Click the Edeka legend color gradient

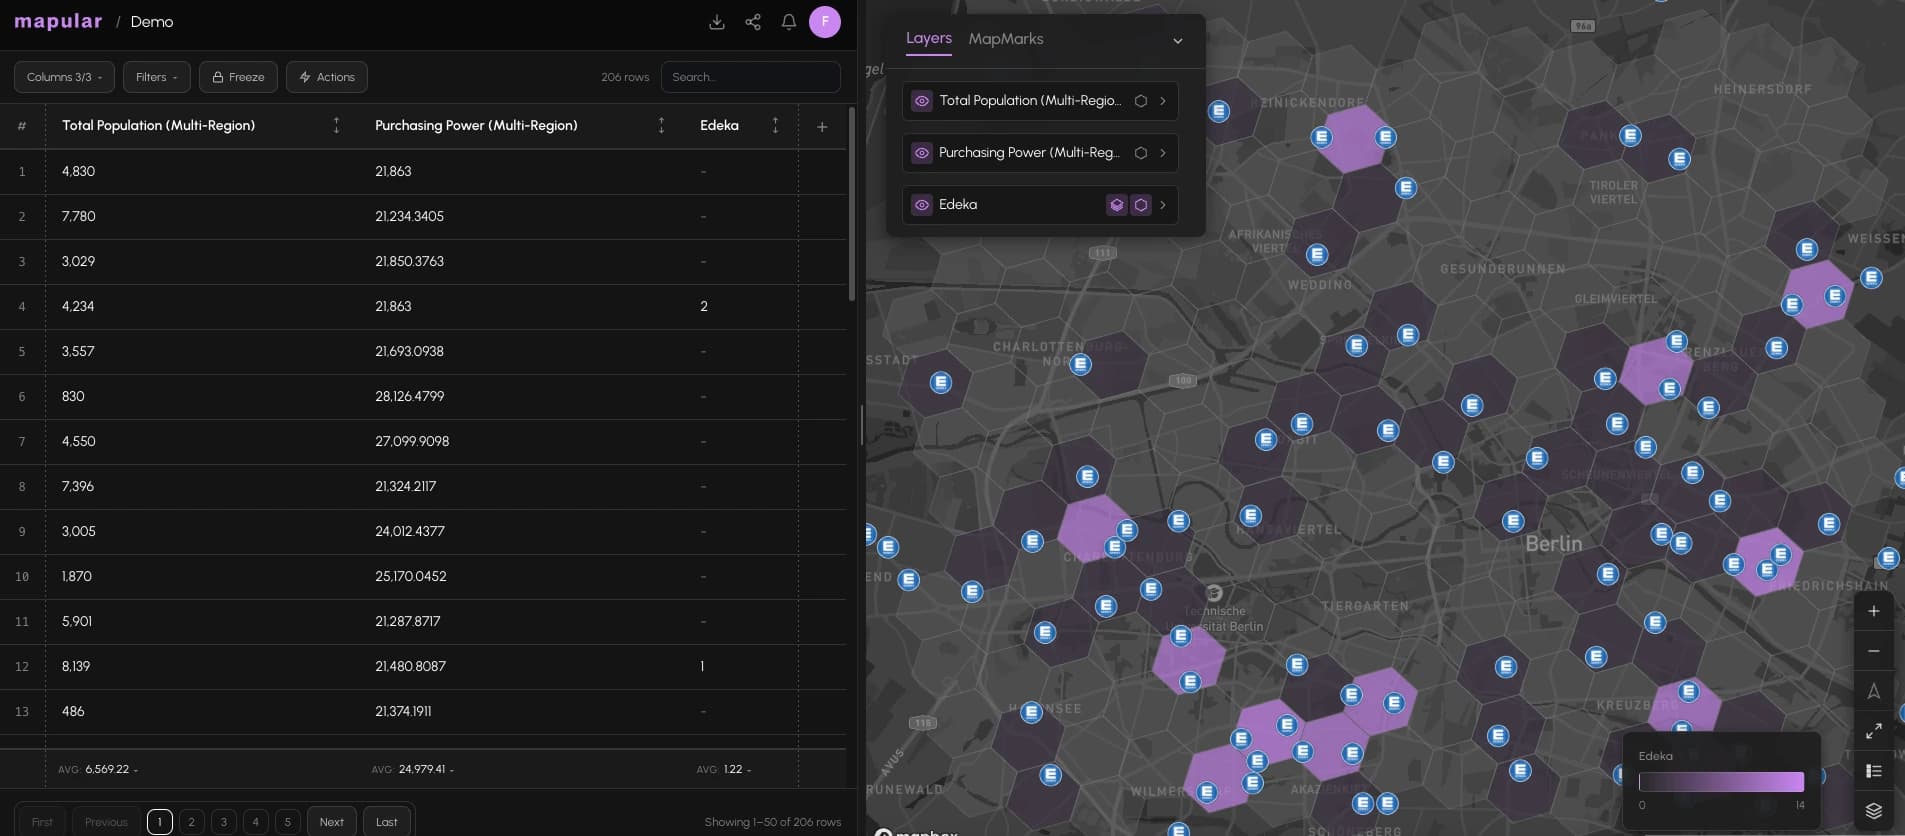[1721, 782]
